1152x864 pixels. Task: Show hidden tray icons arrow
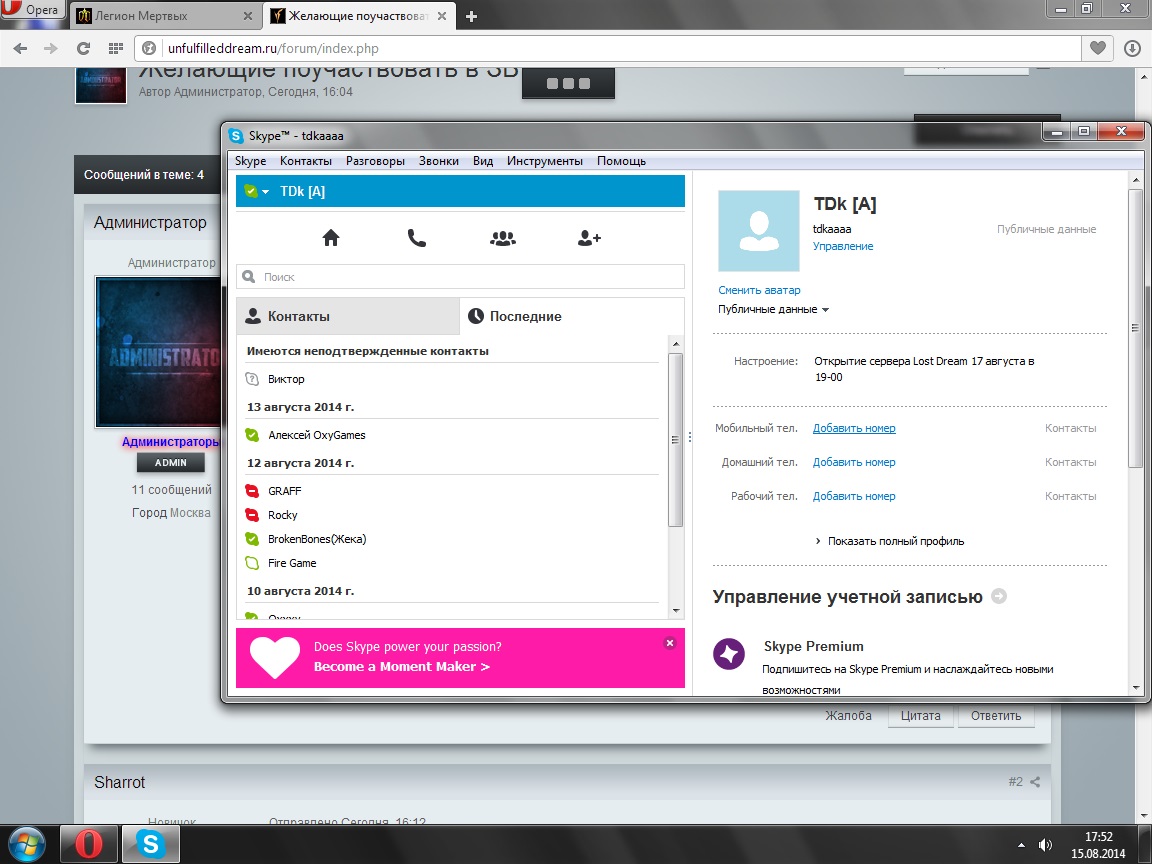pyautogui.click(x=1020, y=846)
